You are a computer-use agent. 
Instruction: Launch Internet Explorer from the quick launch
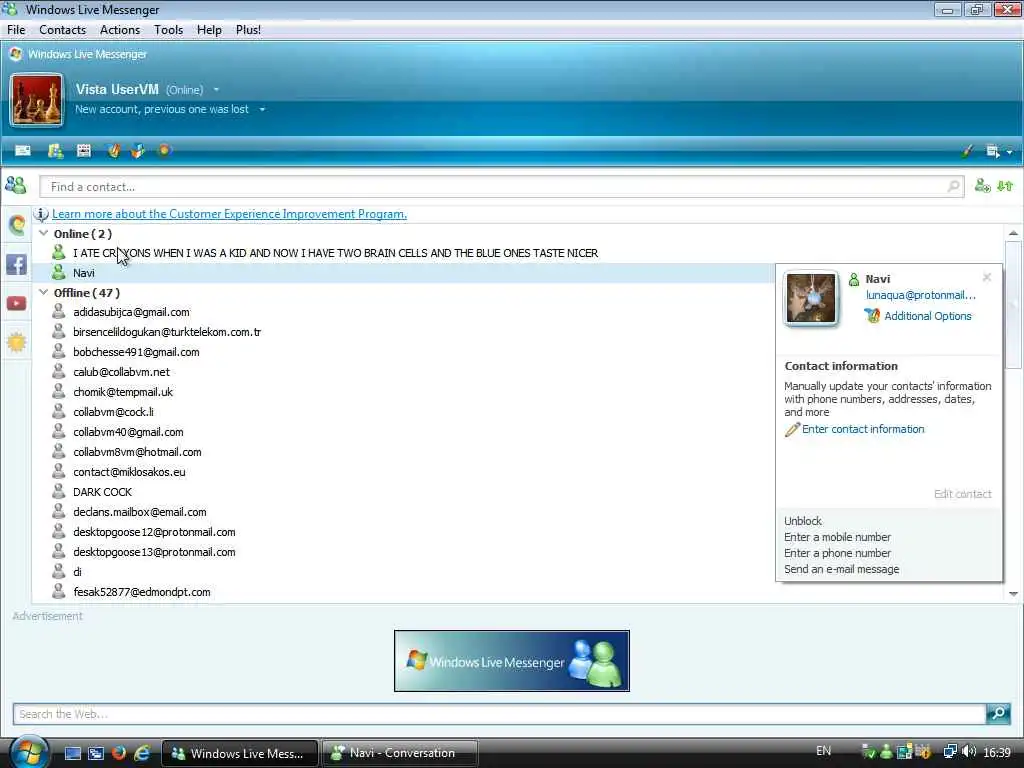tap(142, 753)
